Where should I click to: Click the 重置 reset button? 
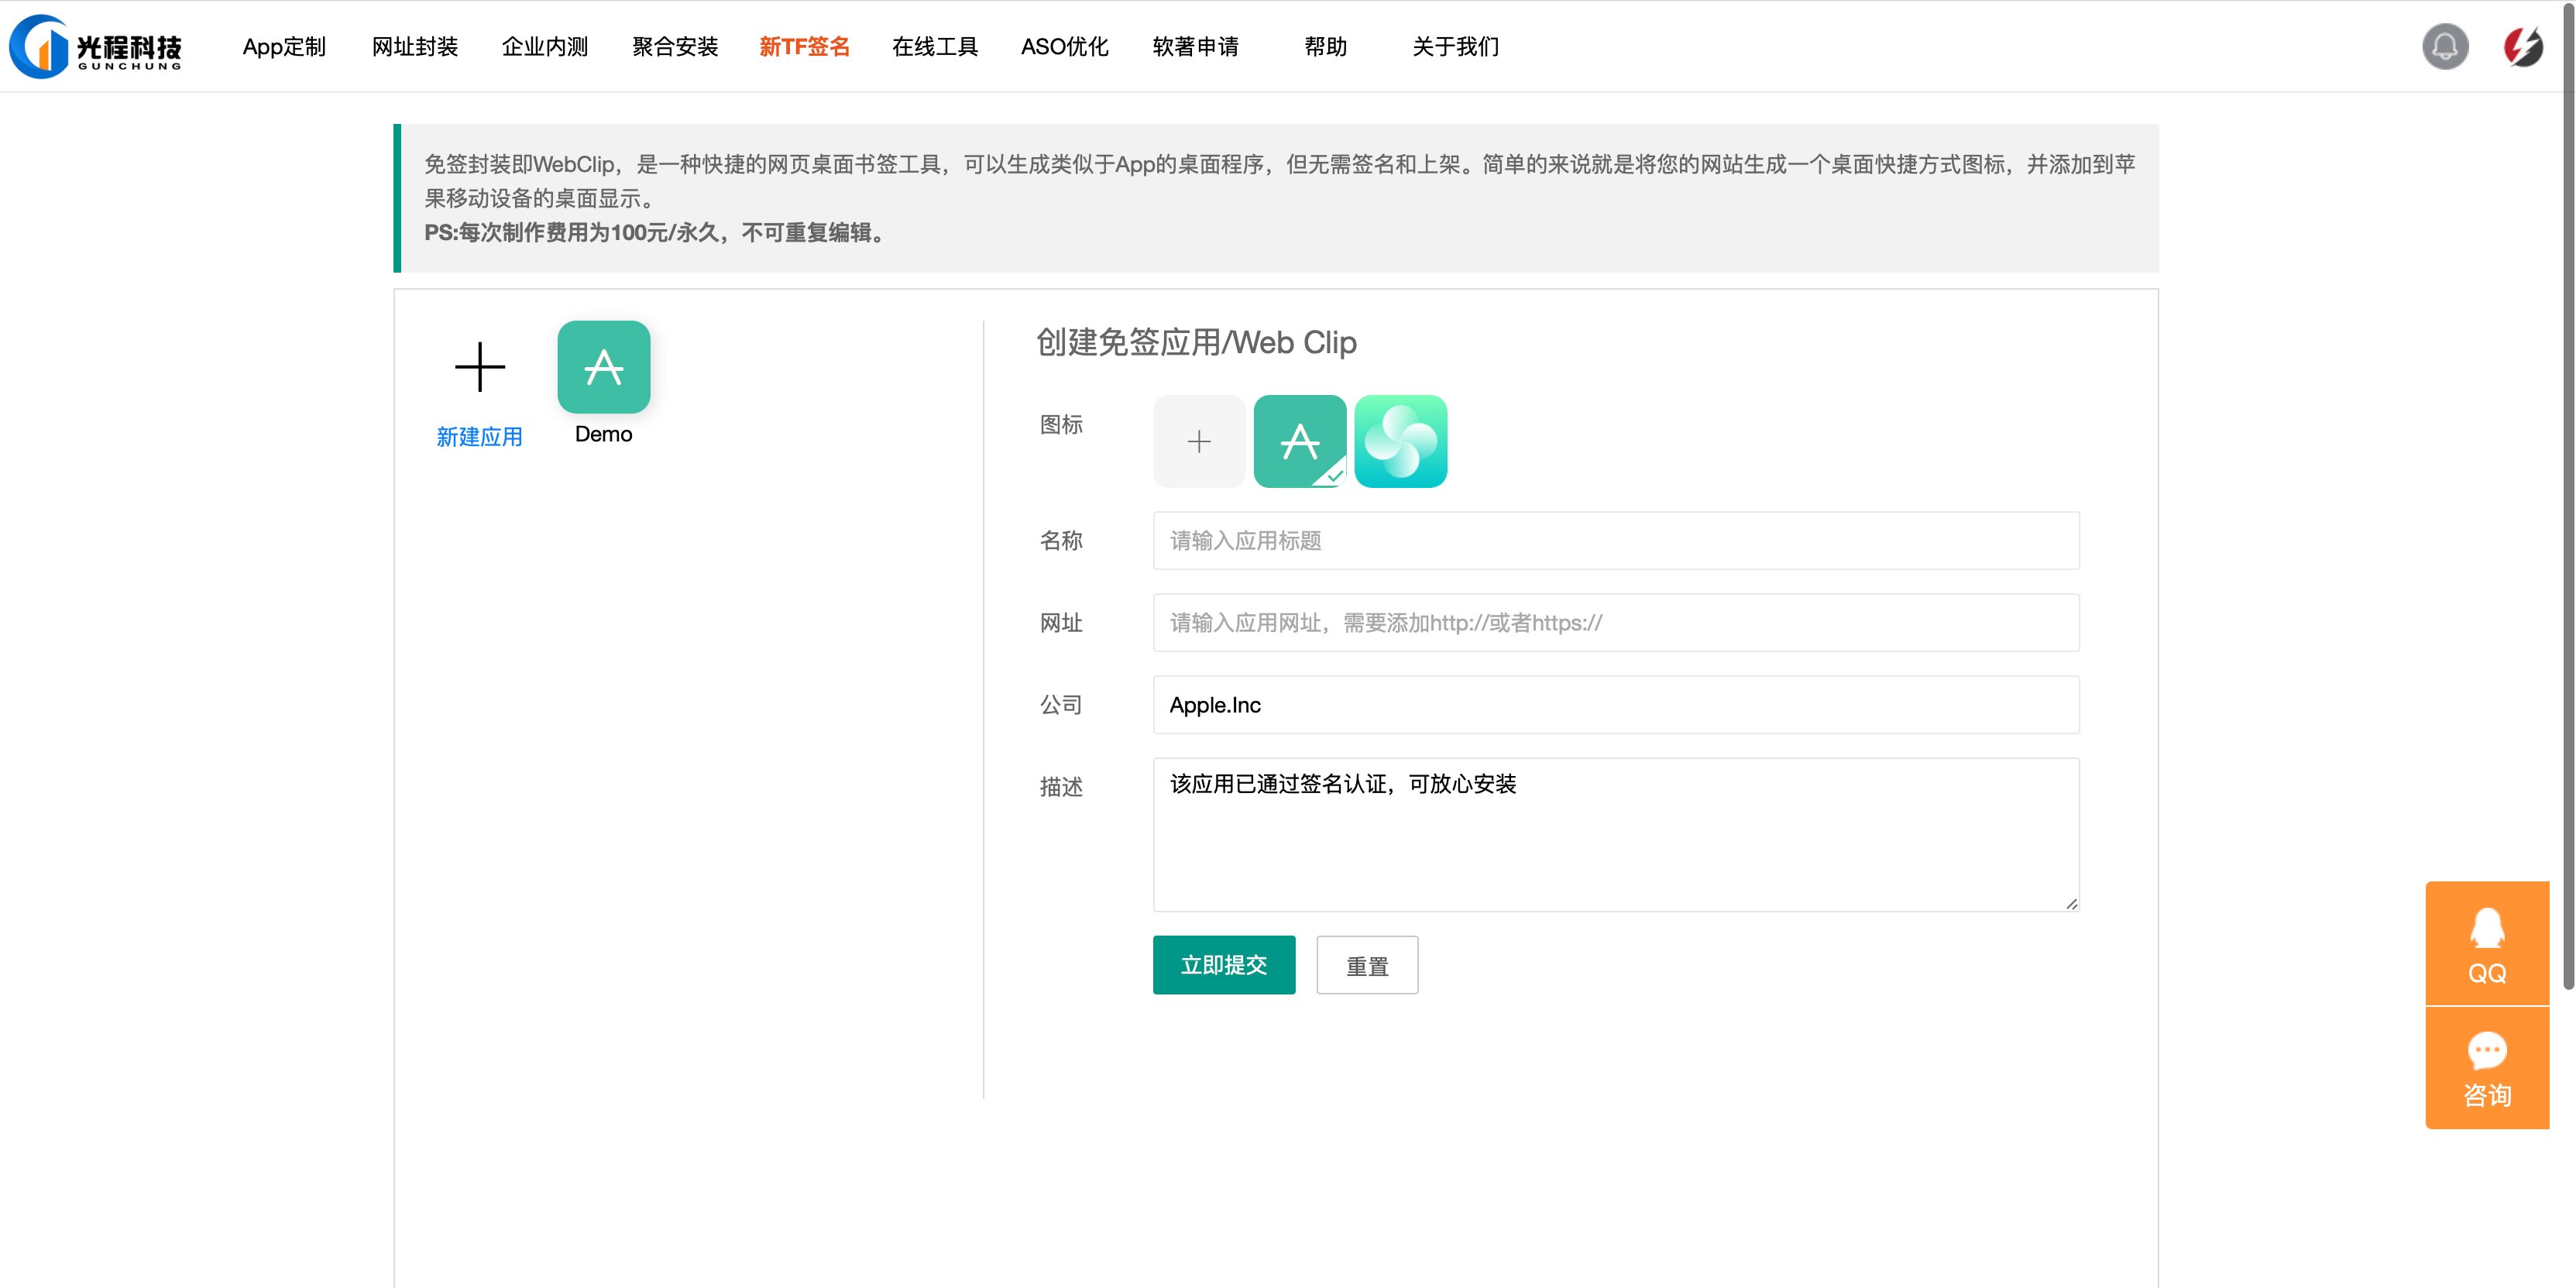click(x=1367, y=965)
